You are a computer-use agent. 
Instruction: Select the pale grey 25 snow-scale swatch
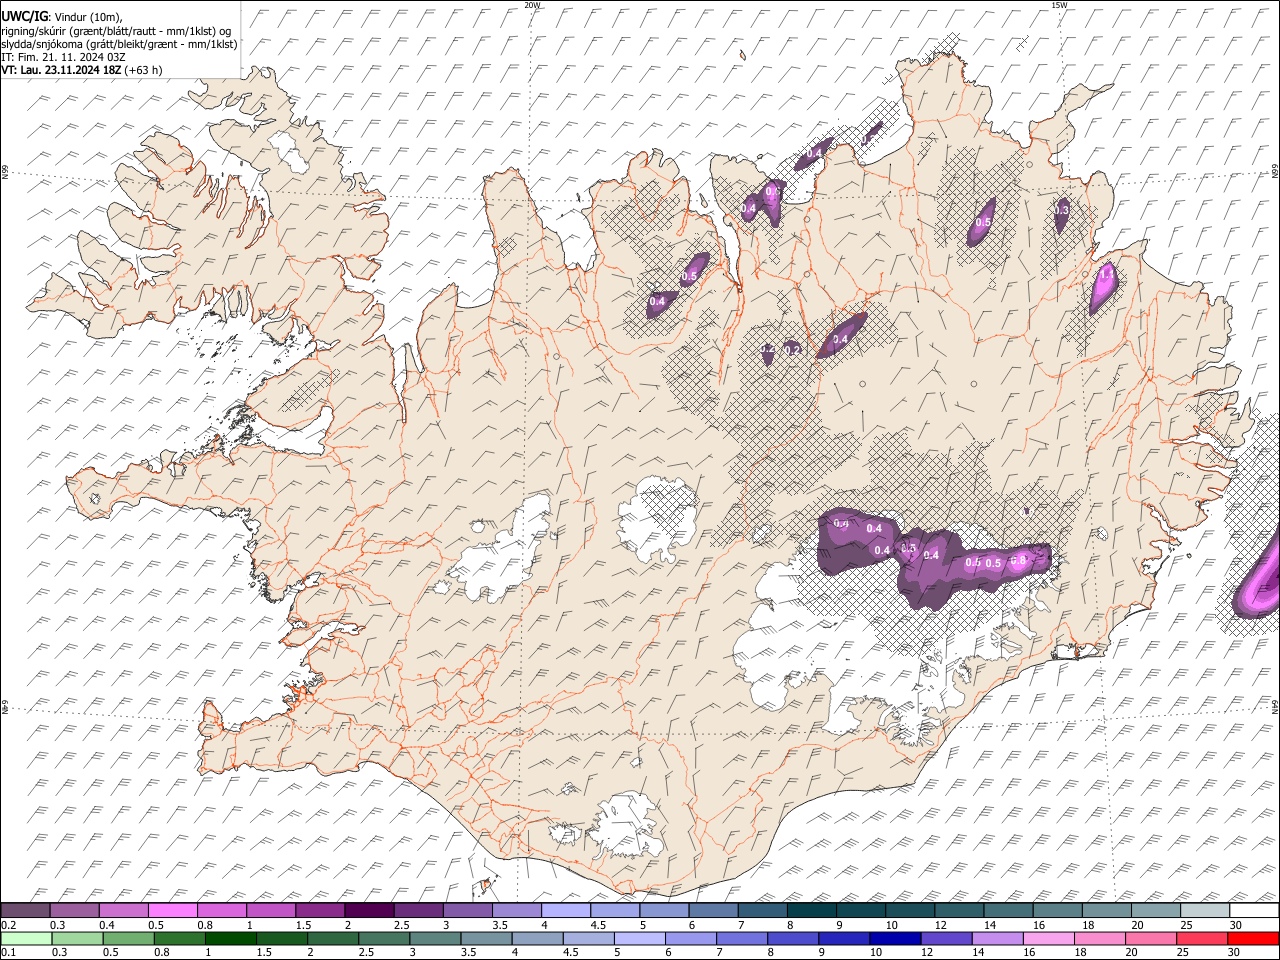[1205, 911]
